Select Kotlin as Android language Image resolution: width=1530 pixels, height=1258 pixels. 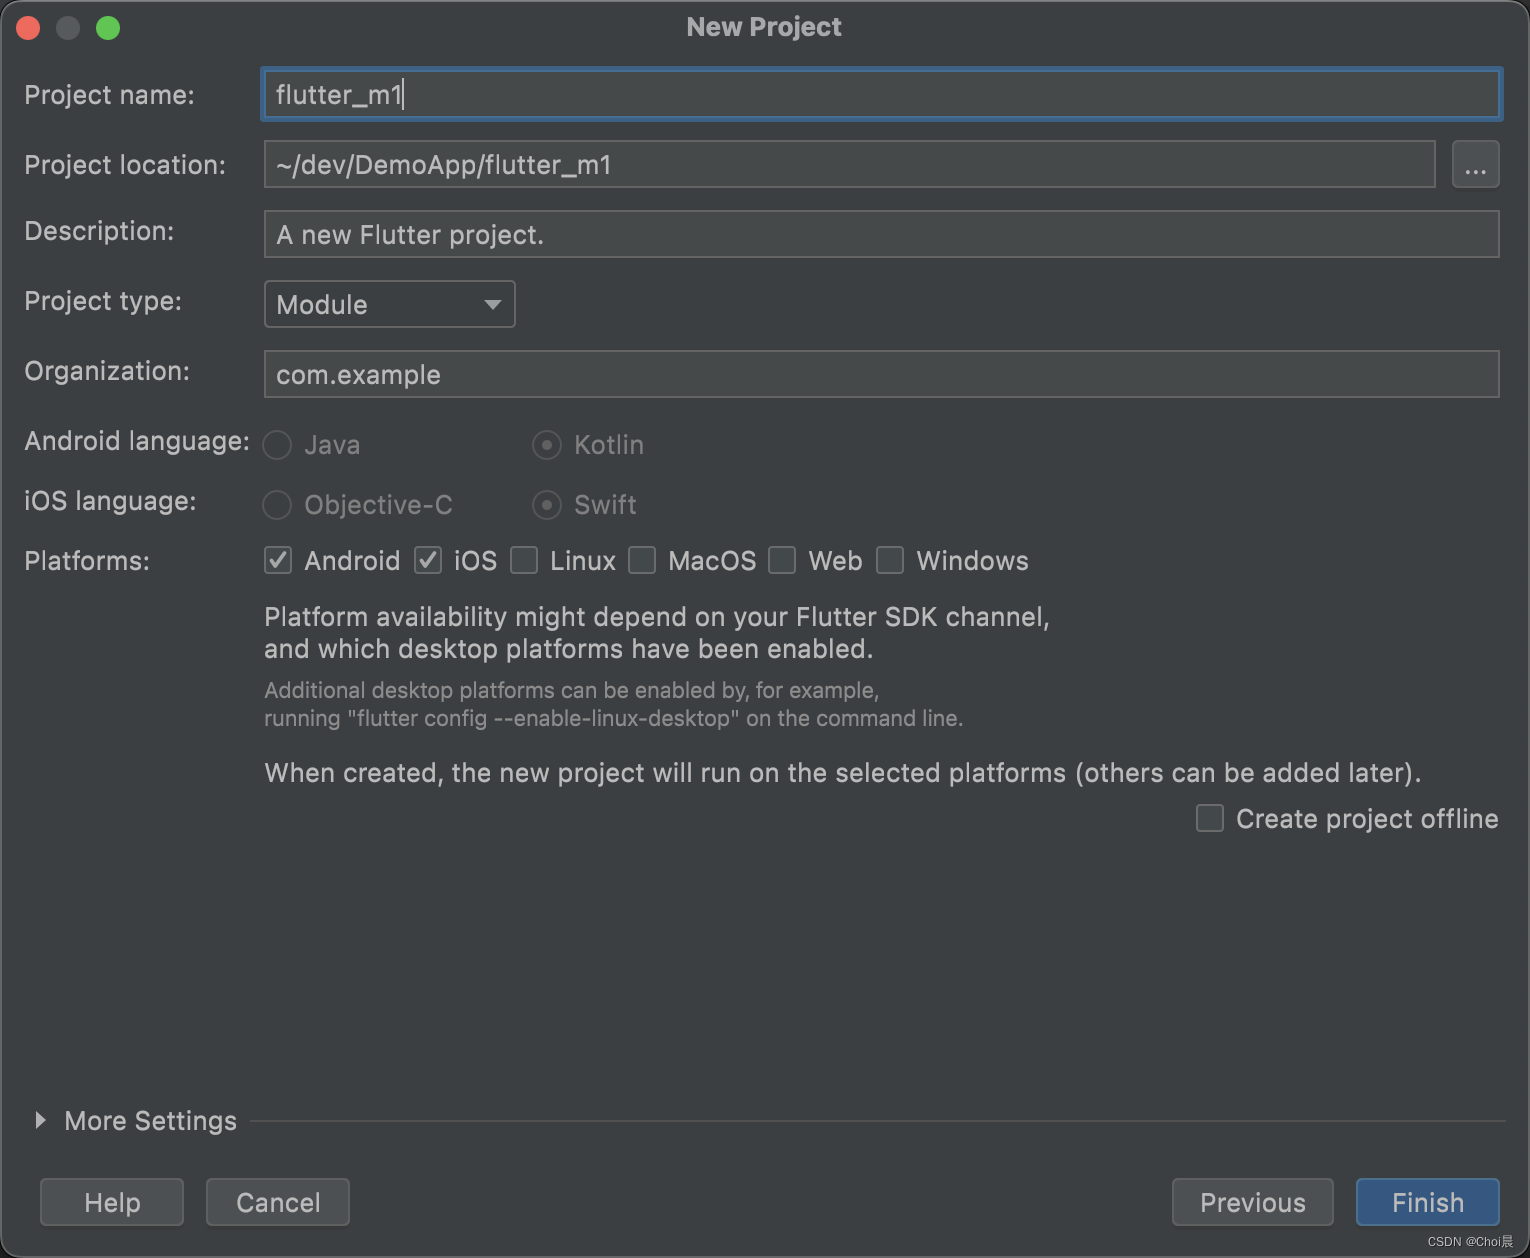pos(547,445)
